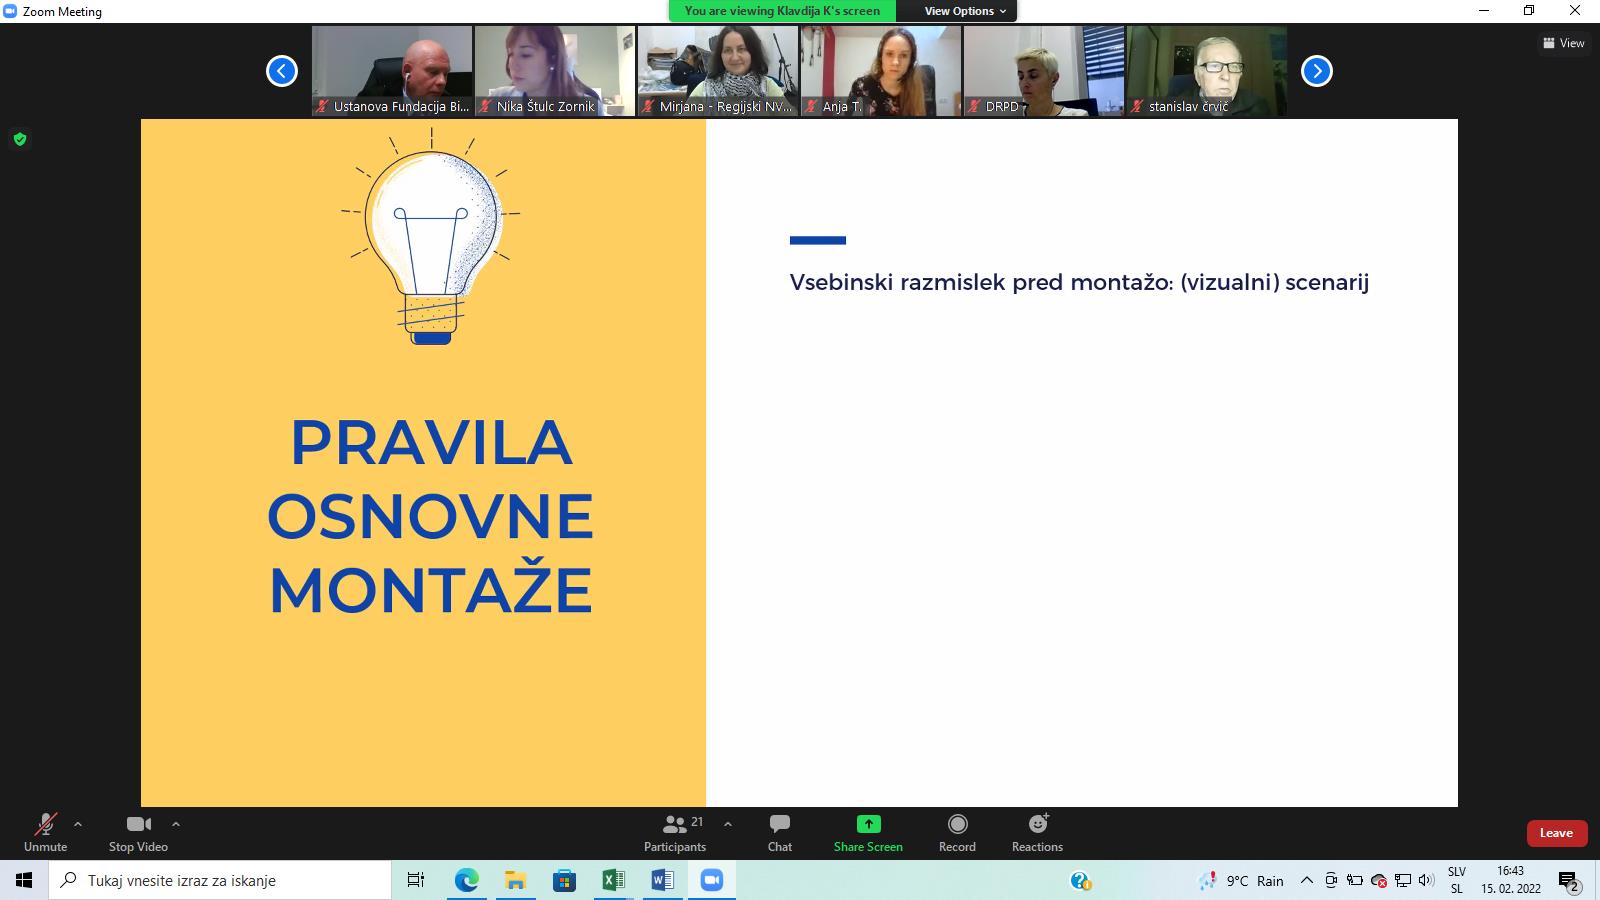Expand video options caret beside Stop Video
Screen dimensions: 1600x900
176,824
